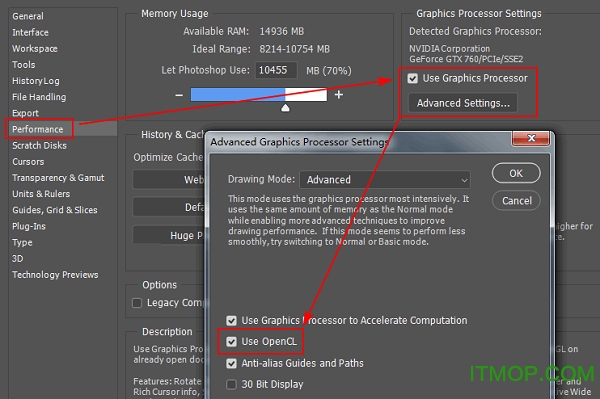This screenshot has height=399, width=600.
Task: Click GeForce GTX 760/PCIe/SSE2 text
Action: [466, 59]
